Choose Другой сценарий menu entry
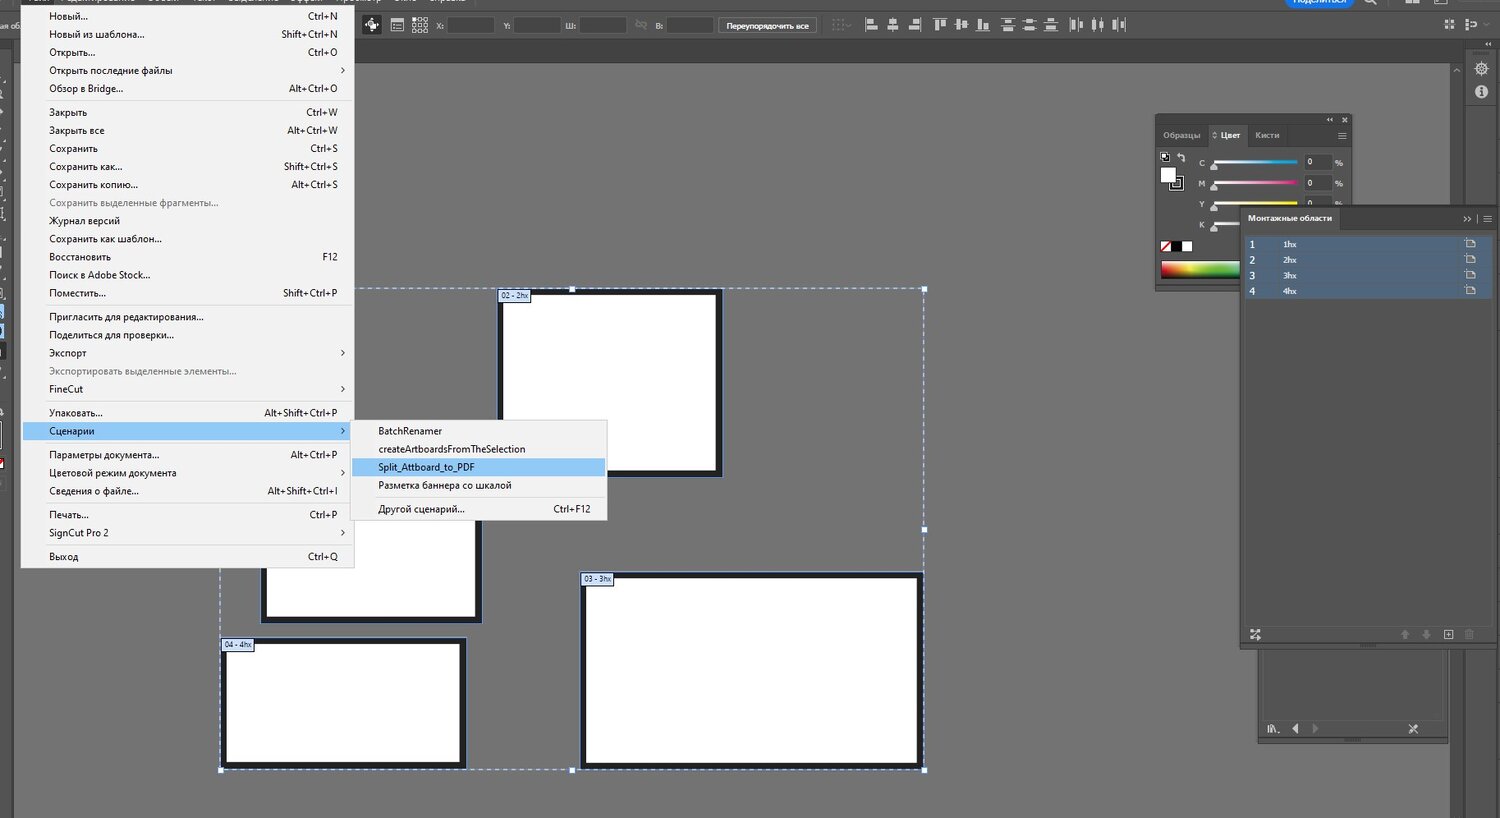The image size is (1500, 818). tap(421, 509)
